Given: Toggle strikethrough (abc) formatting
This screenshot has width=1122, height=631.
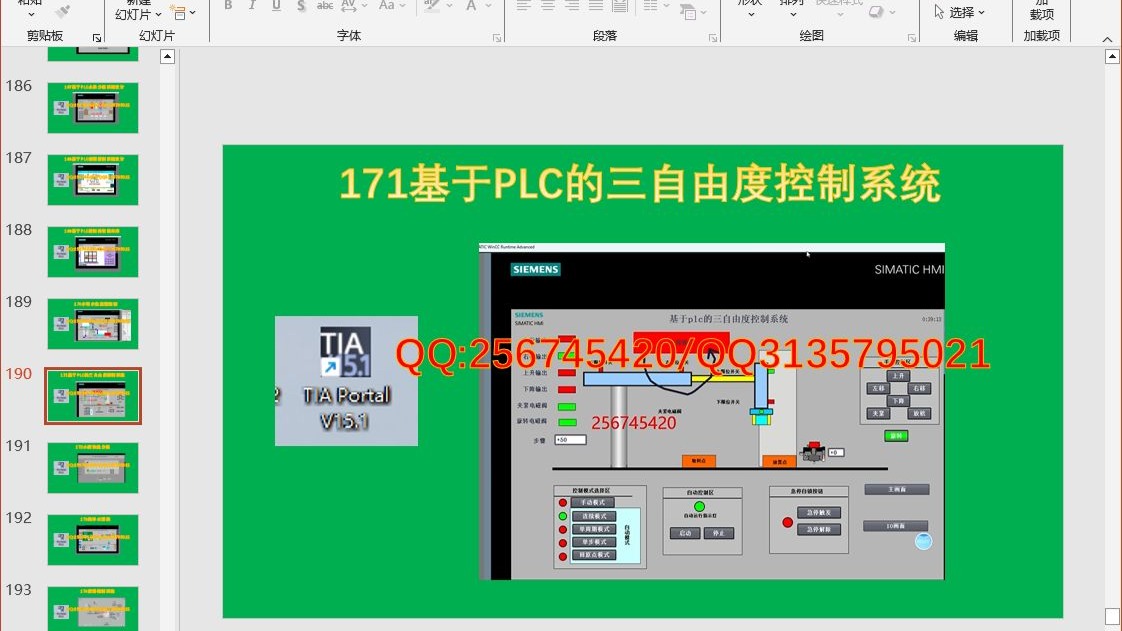Looking at the screenshot, I should tap(325, 6).
